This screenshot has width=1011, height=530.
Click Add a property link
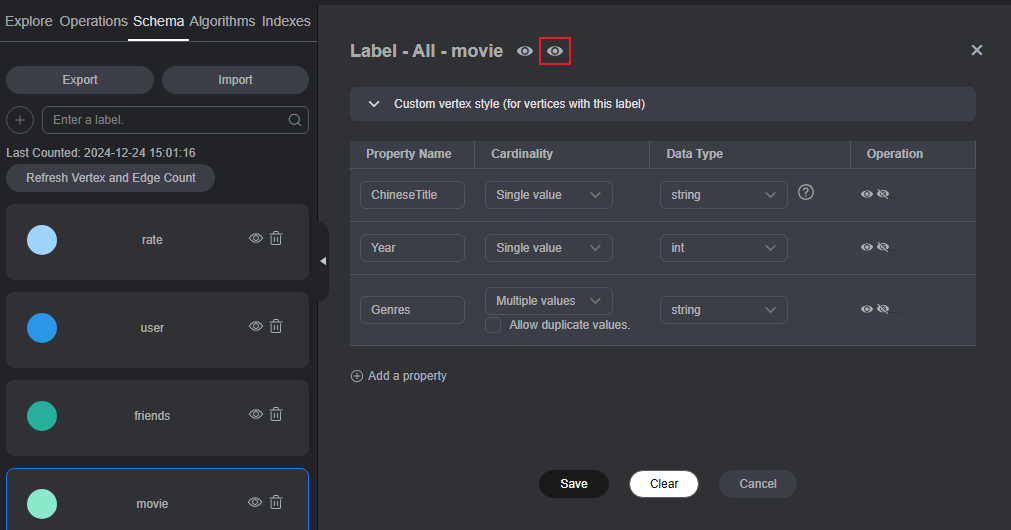tap(407, 376)
